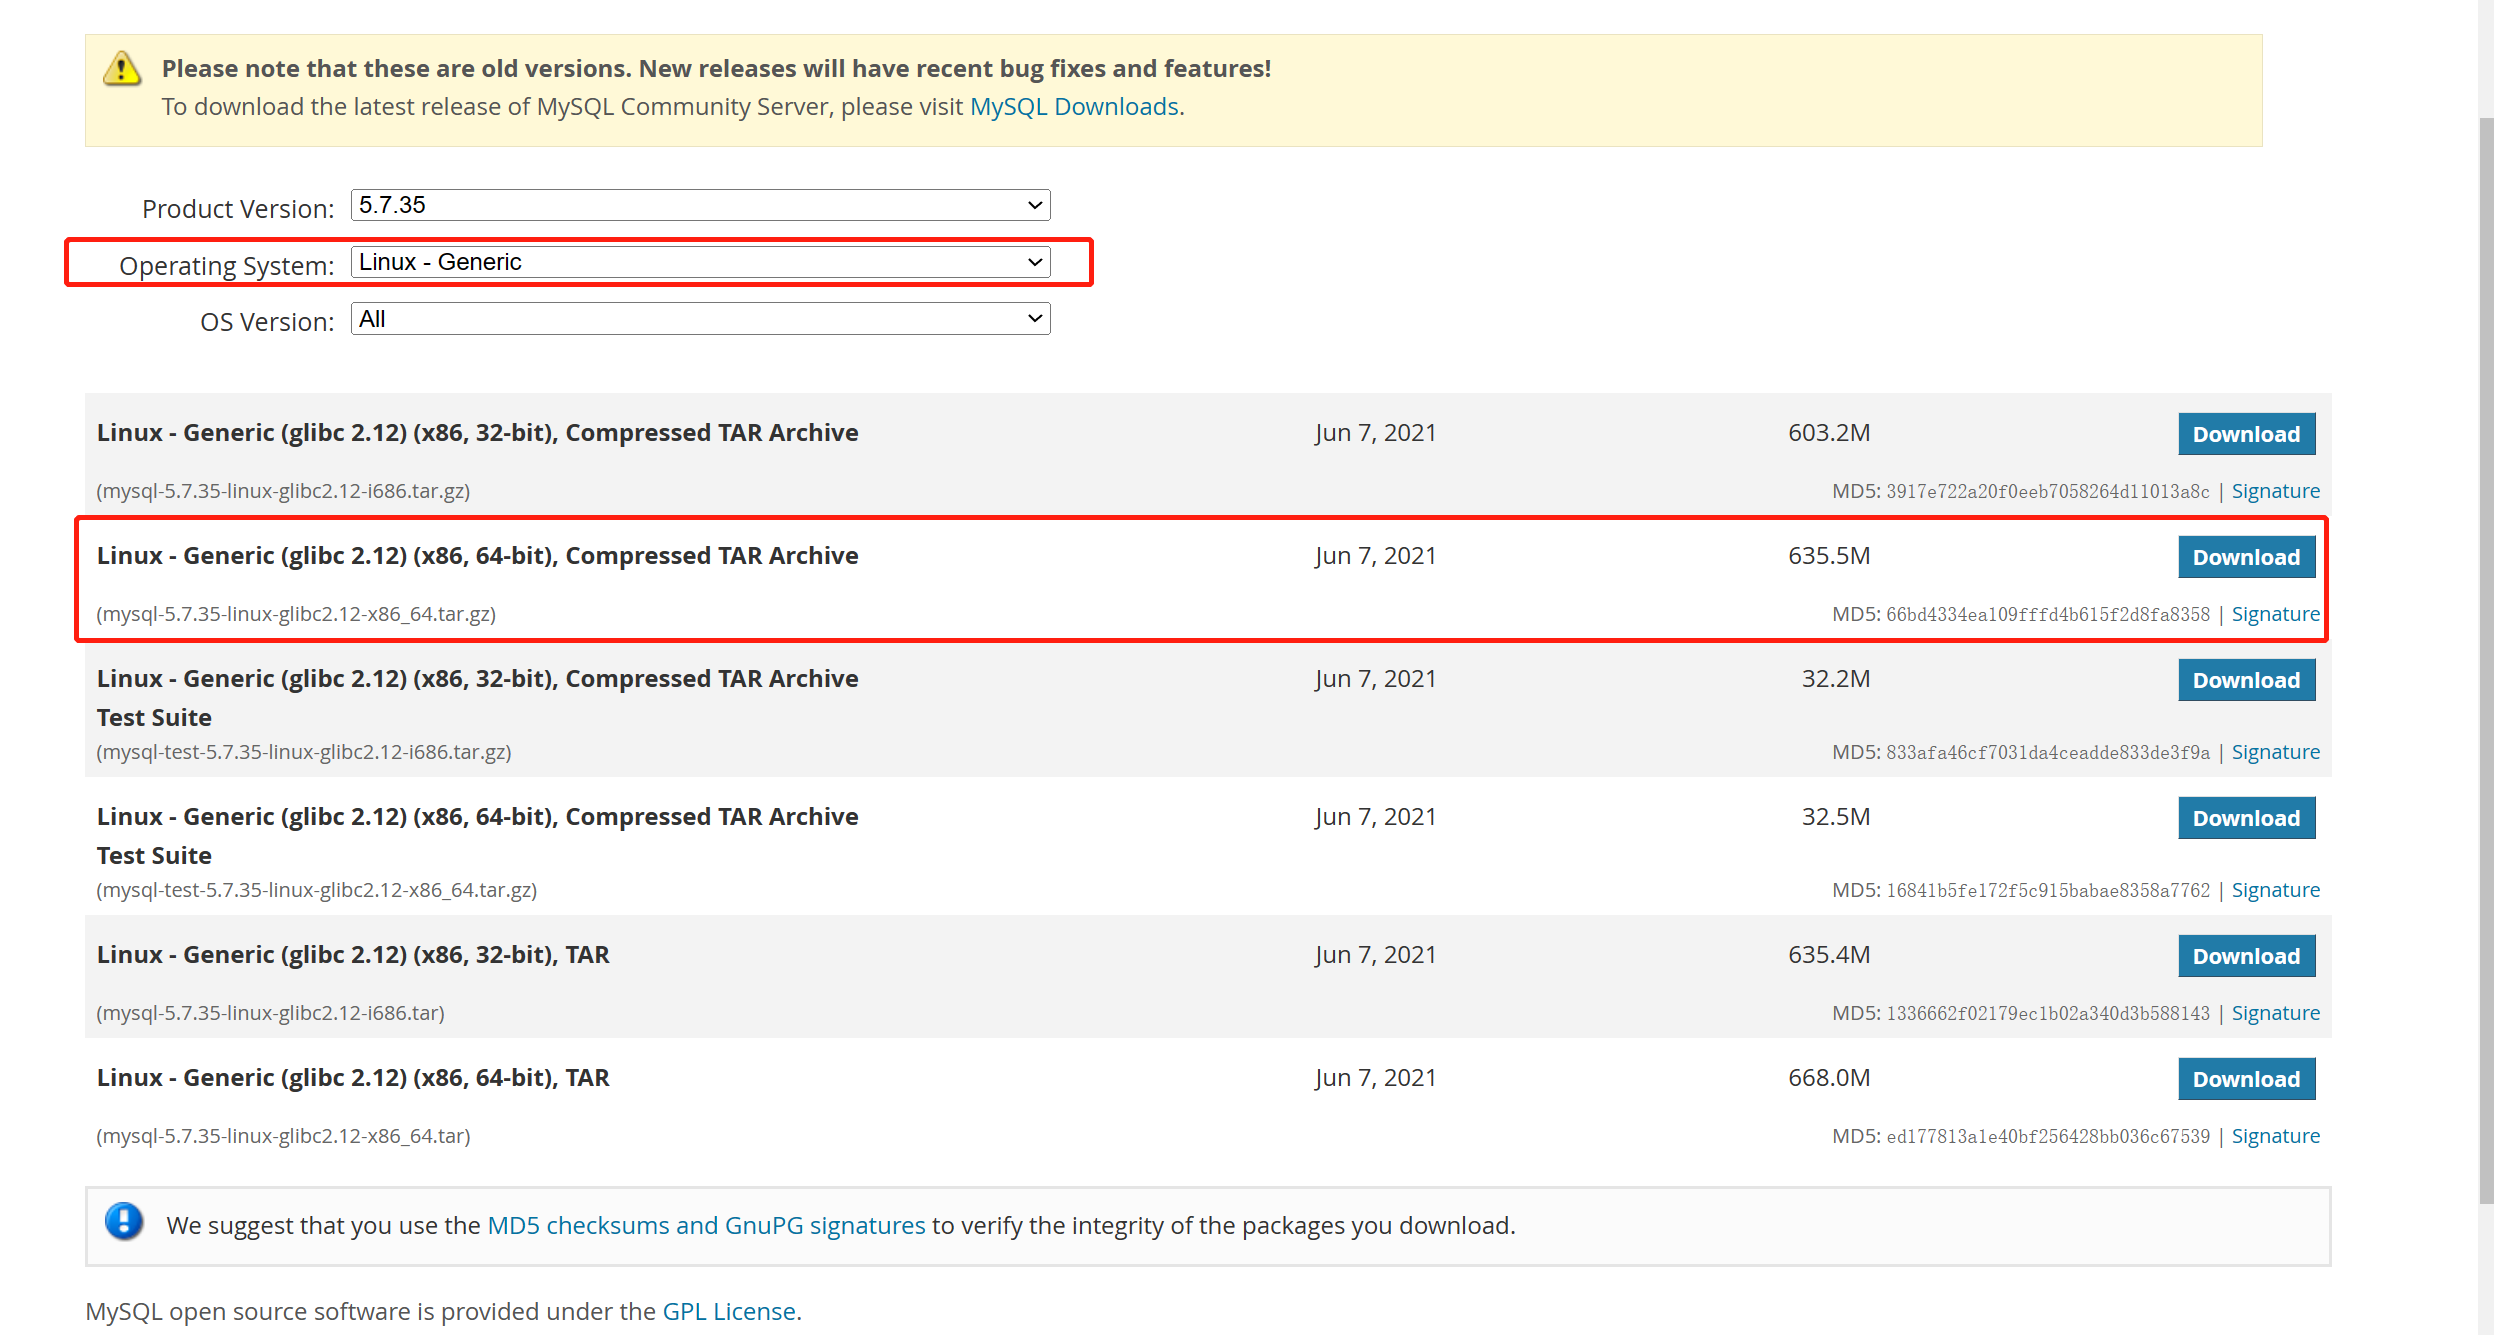Viewport: 2494px width, 1335px height.
Task: Click the blue info exclamation icon
Action: (124, 1222)
